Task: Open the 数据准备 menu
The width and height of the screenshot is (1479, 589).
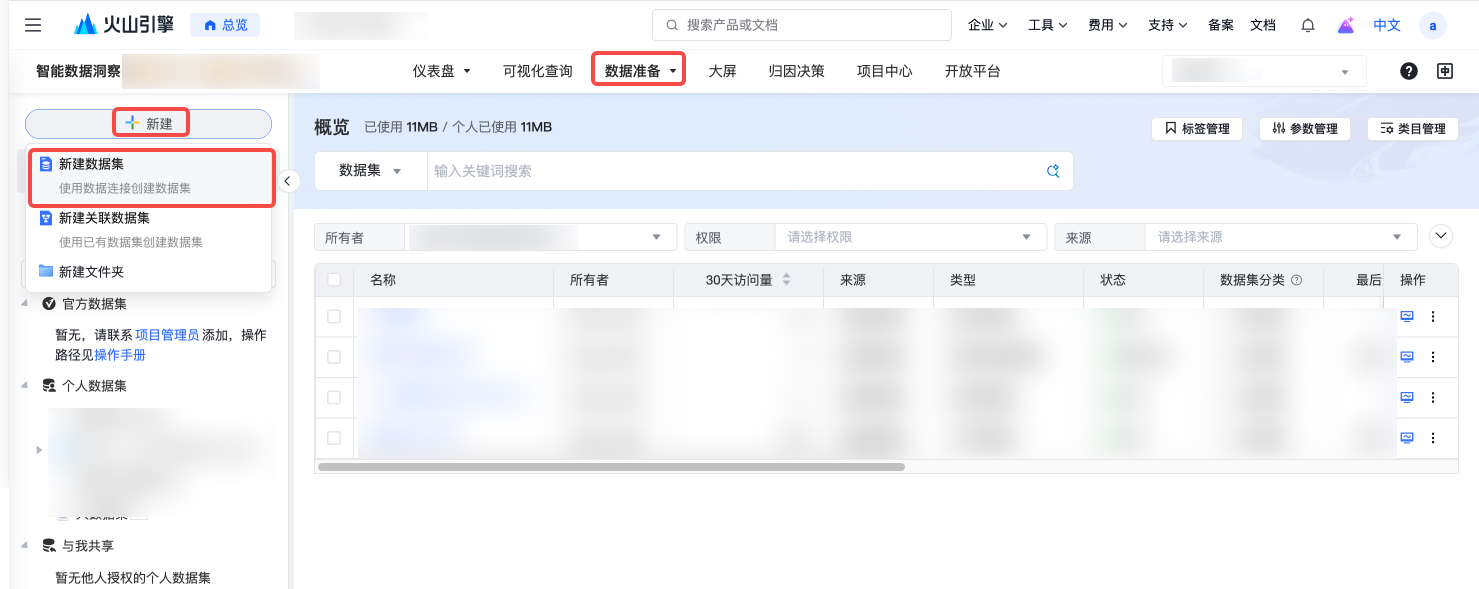Action: click(x=640, y=71)
